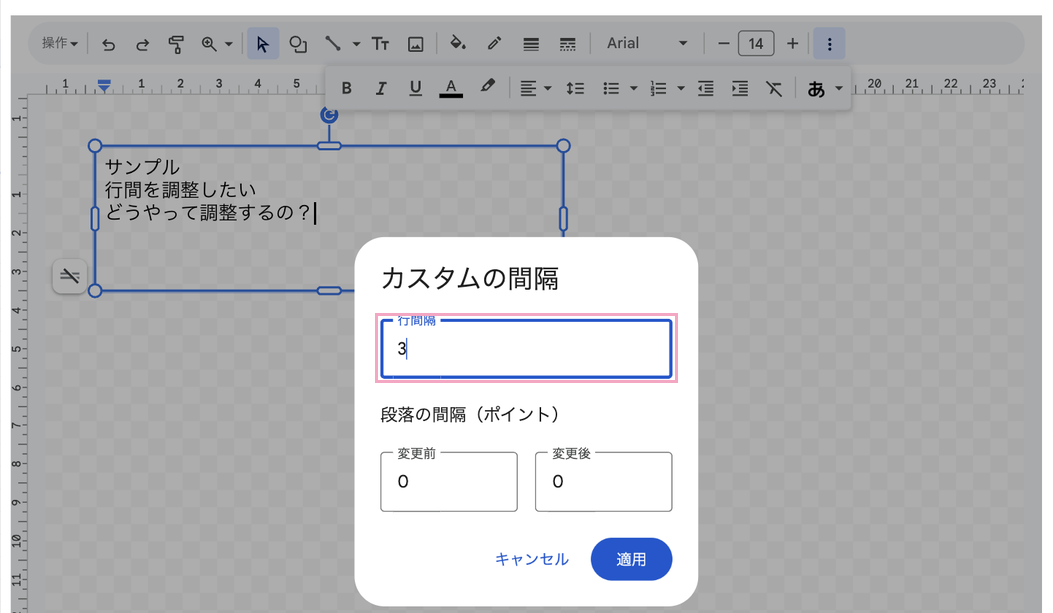Viewport: 1053px width, 613px height.
Task: Click the カスタムの間隔 dialog title
Action: (469, 278)
